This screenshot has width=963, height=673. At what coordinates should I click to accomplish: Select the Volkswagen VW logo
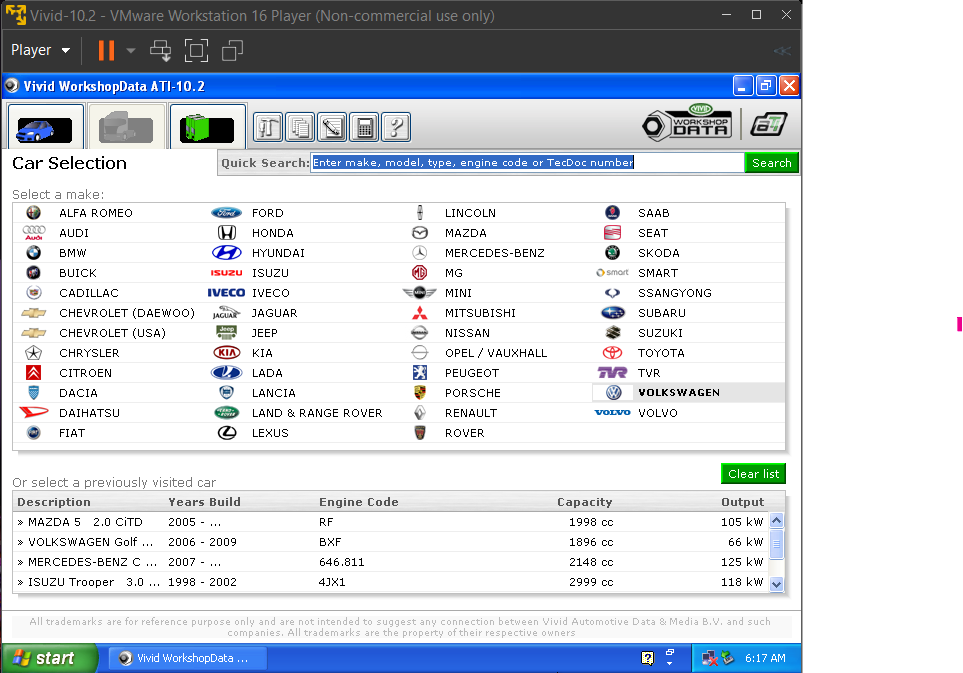click(x=614, y=393)
